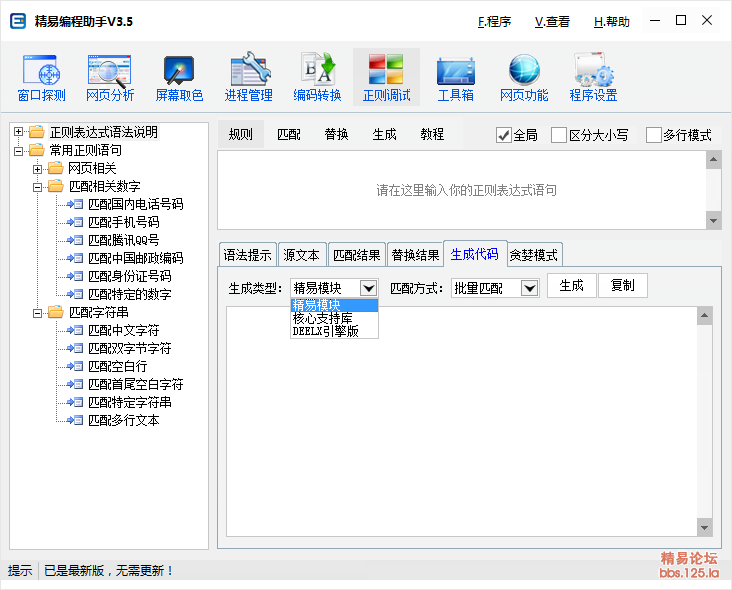Screen dimensions: 732x590
Task: Click the icon beside 匹配手机号码
Action: point(75,222)
